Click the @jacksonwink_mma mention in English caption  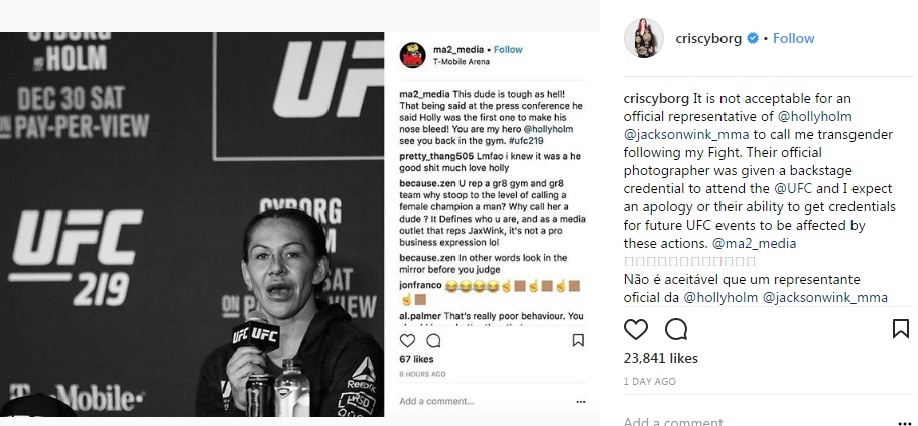[x=686, y=134]
